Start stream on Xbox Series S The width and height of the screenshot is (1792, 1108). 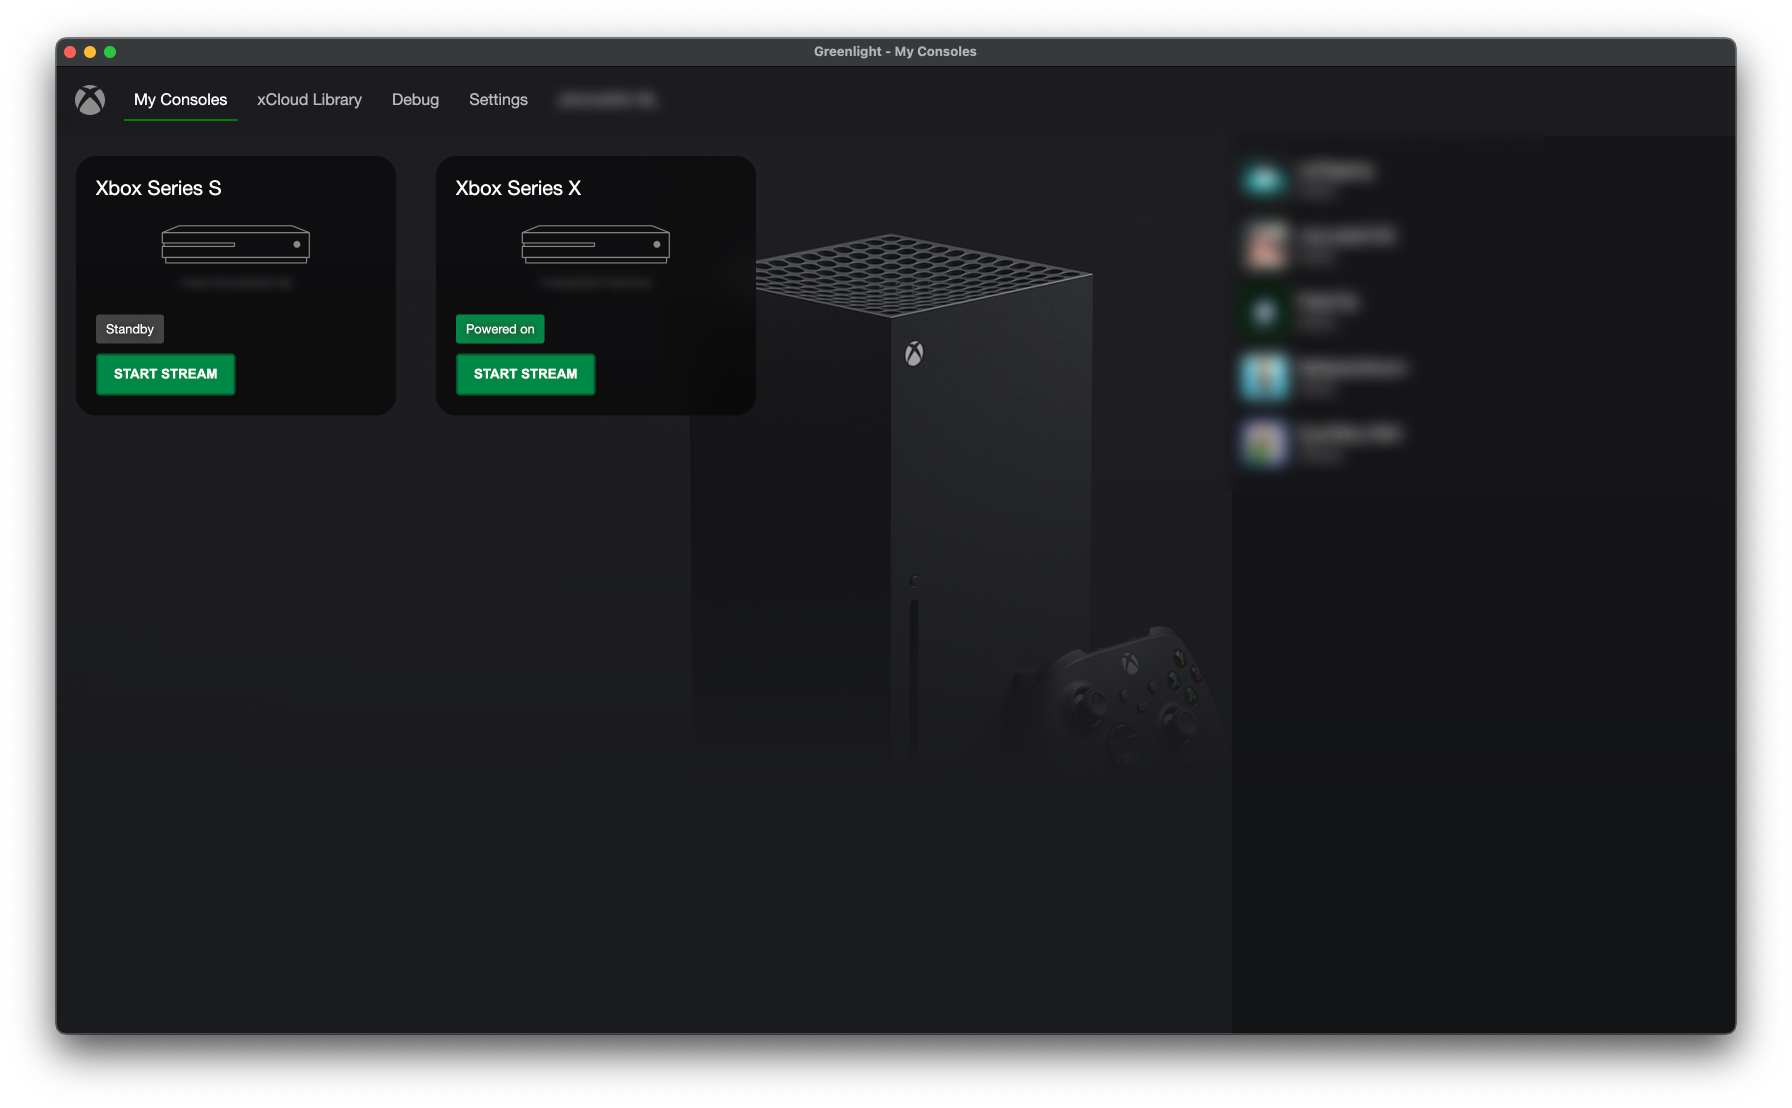[165, 374]
